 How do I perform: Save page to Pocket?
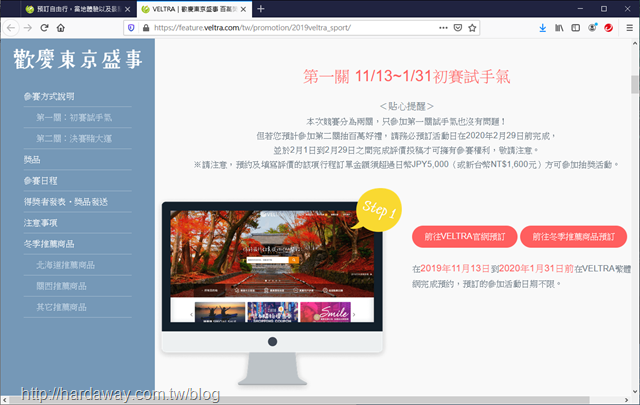458,28
